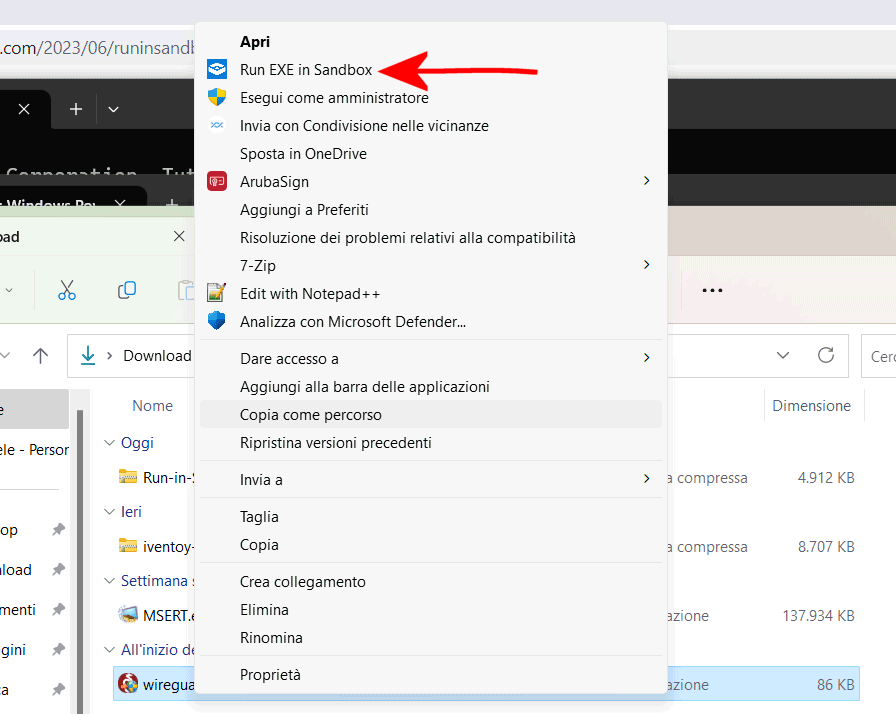Expand the Dare accesso a submenu arrow
The width and height of the screenshot is (896, 714).
646,358
